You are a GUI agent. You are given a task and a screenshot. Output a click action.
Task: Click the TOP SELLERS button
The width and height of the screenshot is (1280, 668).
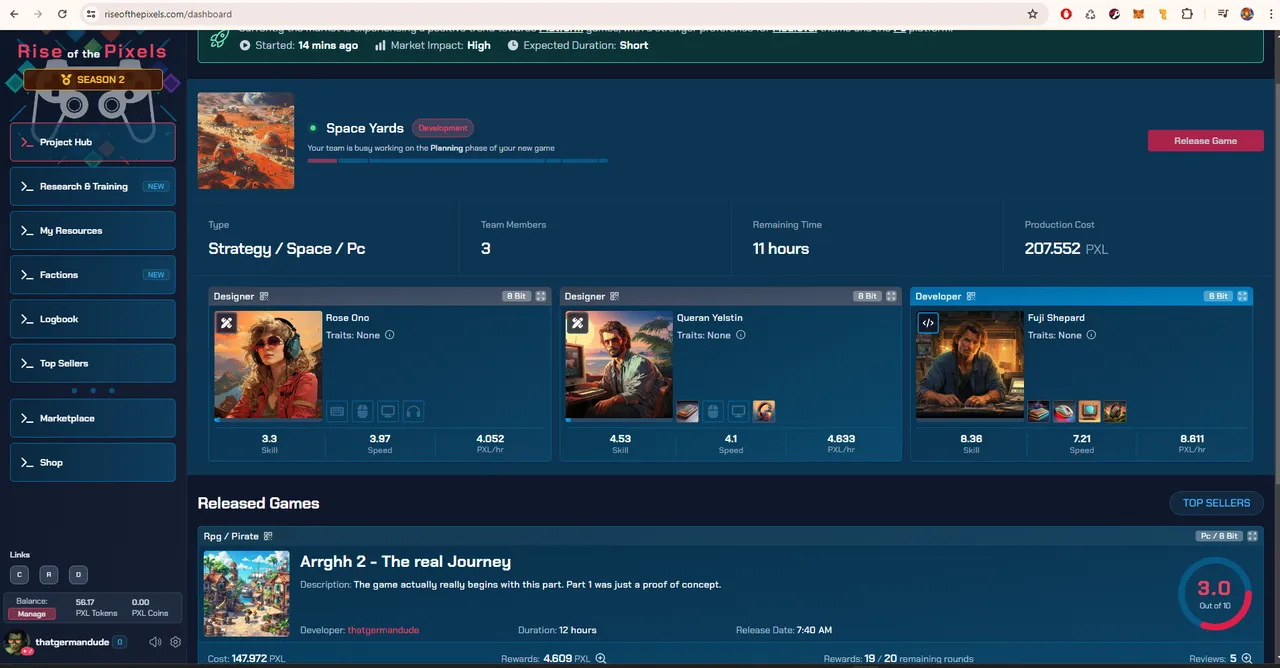[1216, 503]
